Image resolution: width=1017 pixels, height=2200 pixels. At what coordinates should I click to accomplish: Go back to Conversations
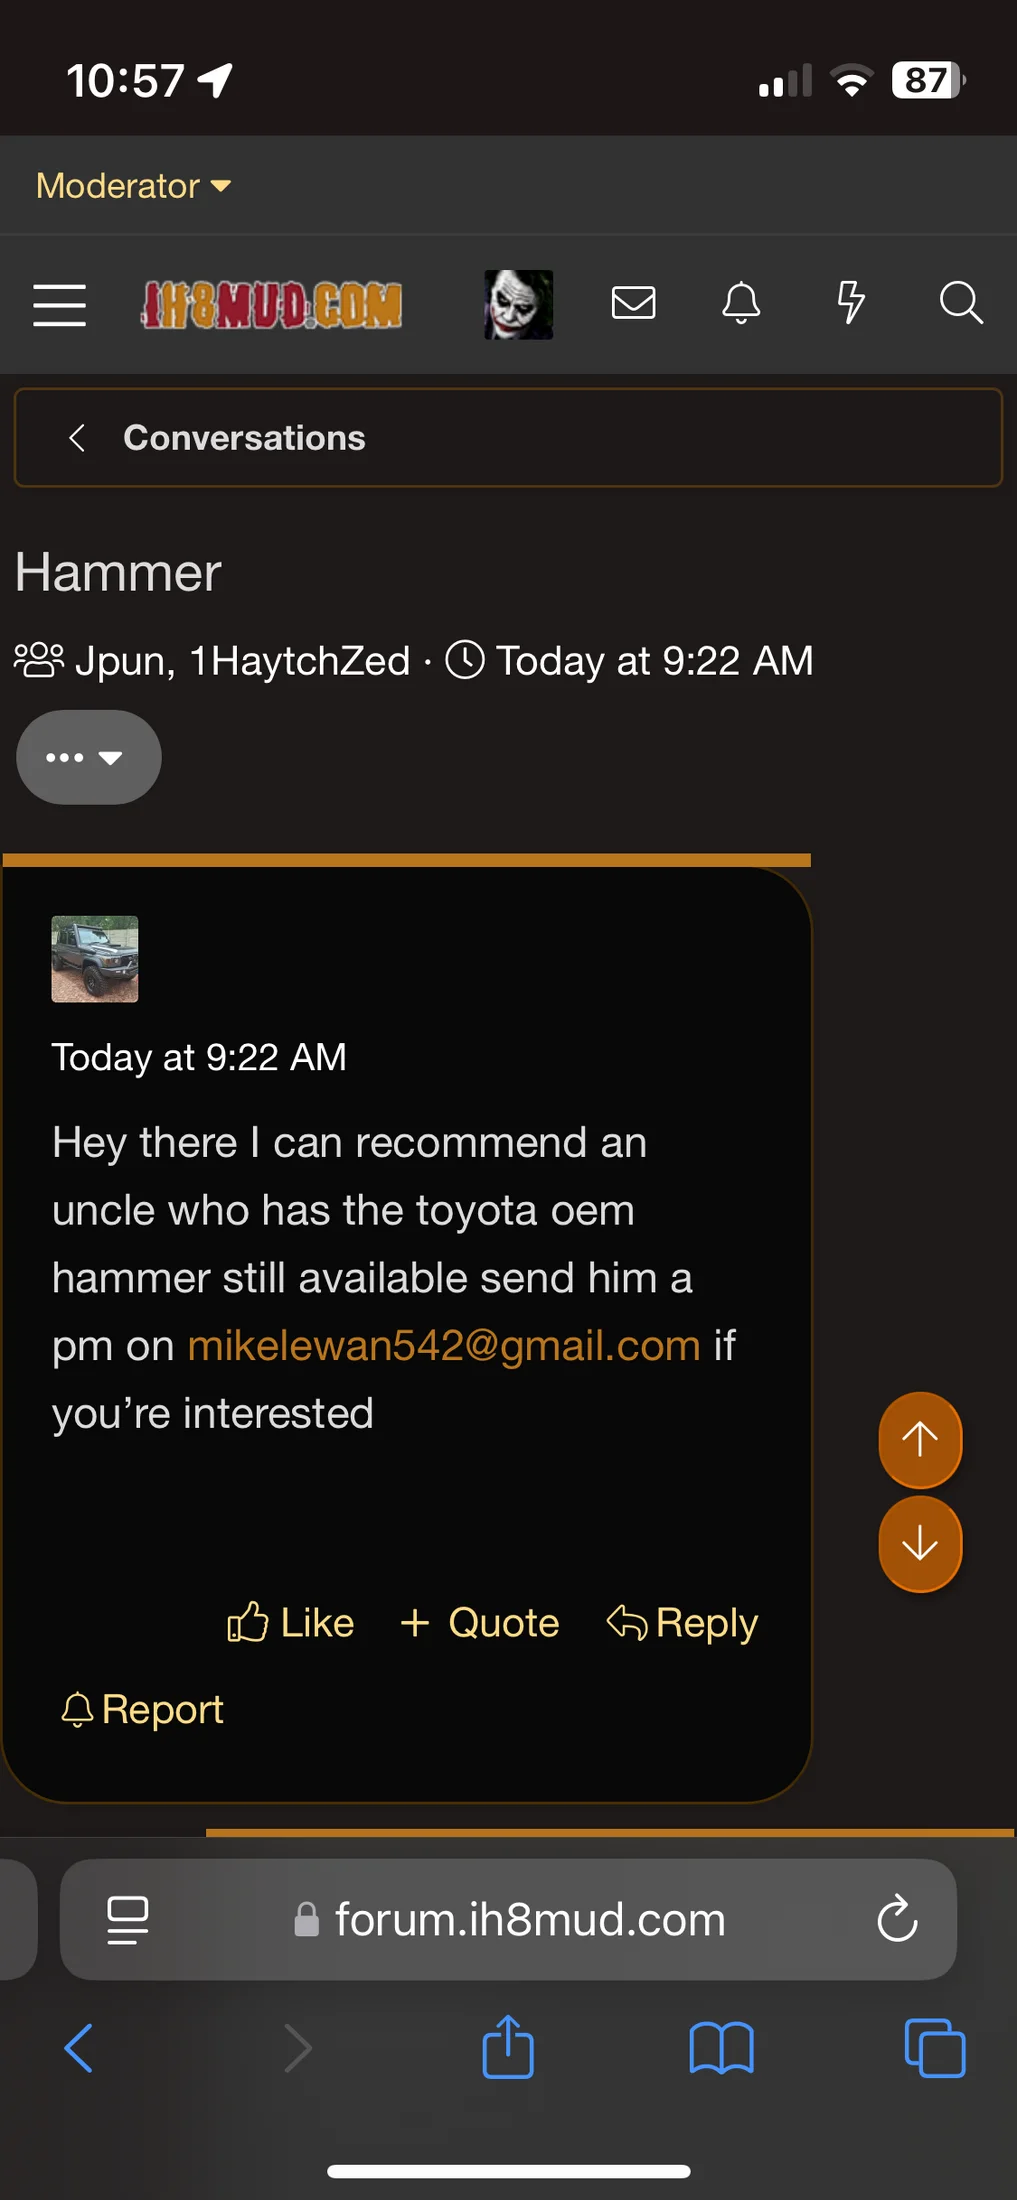point(244,438)
